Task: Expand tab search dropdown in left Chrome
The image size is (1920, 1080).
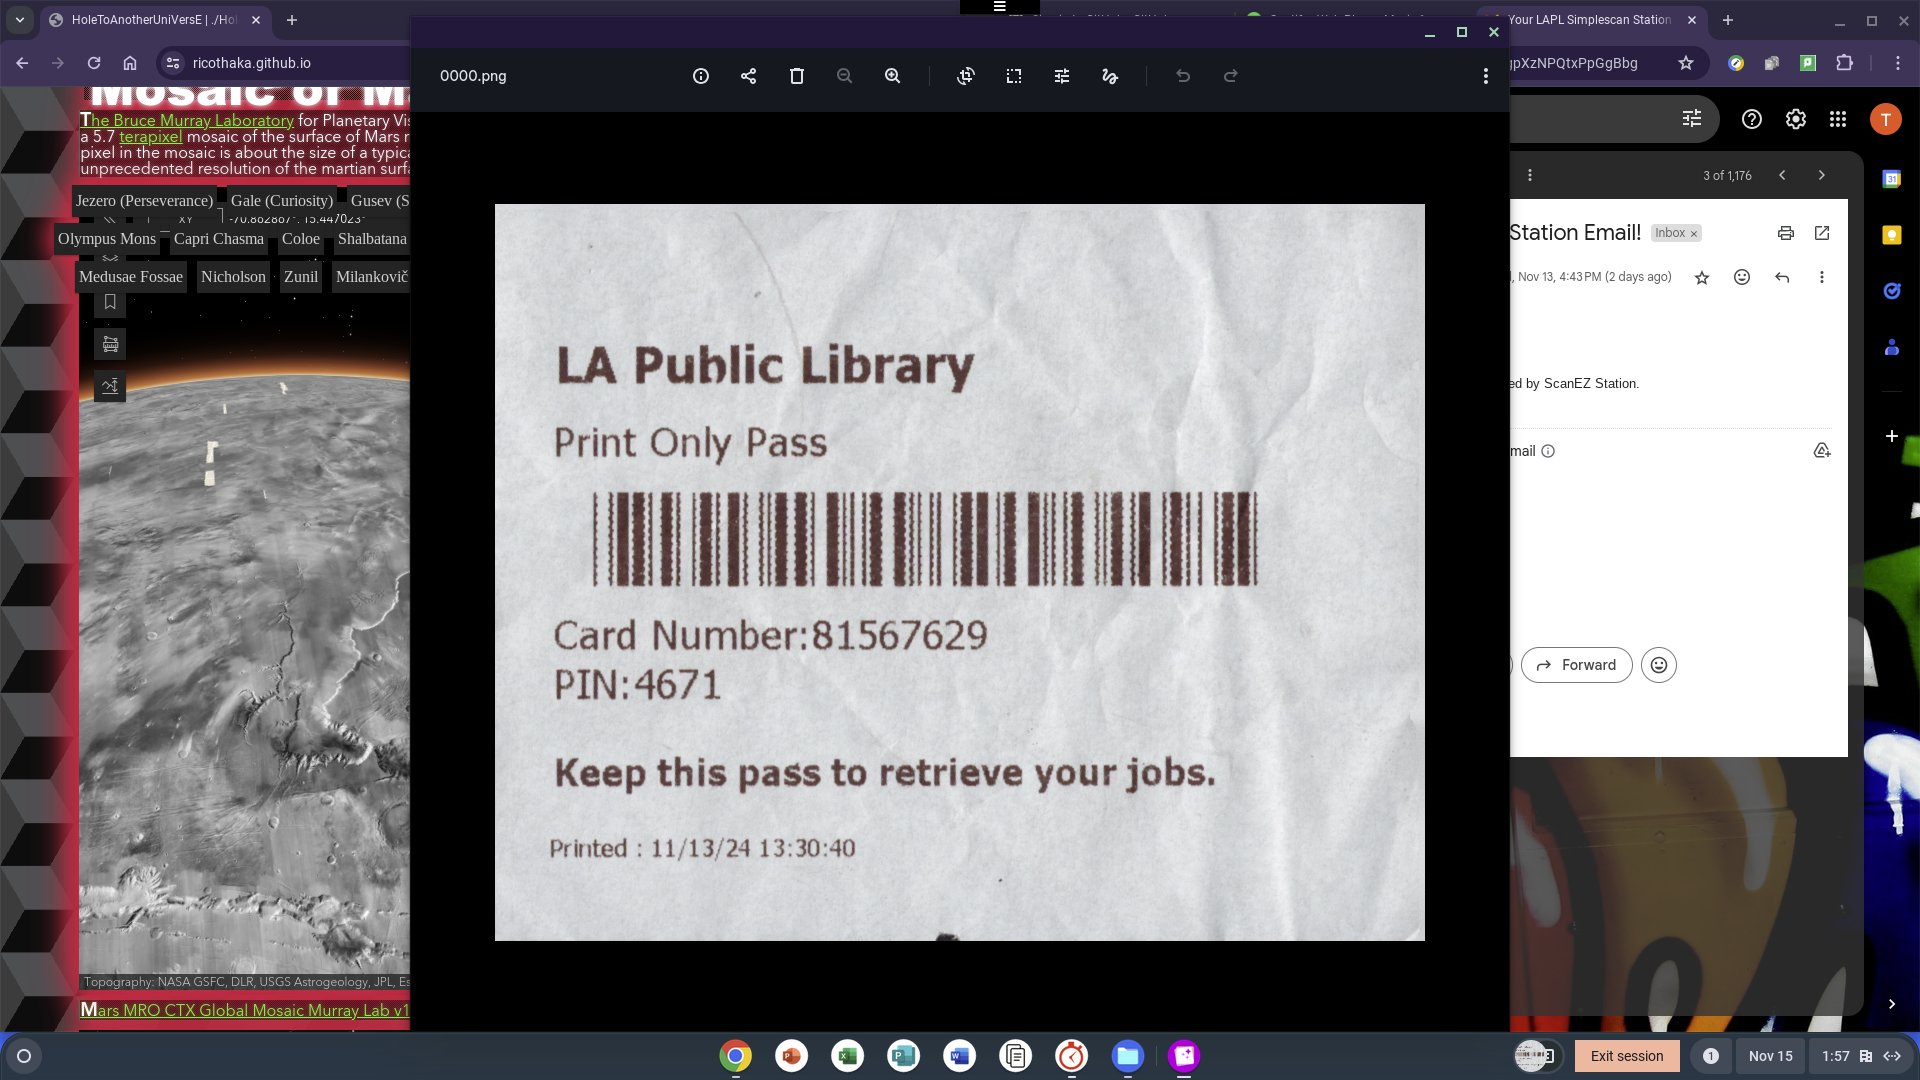Action: pos(20,20)
